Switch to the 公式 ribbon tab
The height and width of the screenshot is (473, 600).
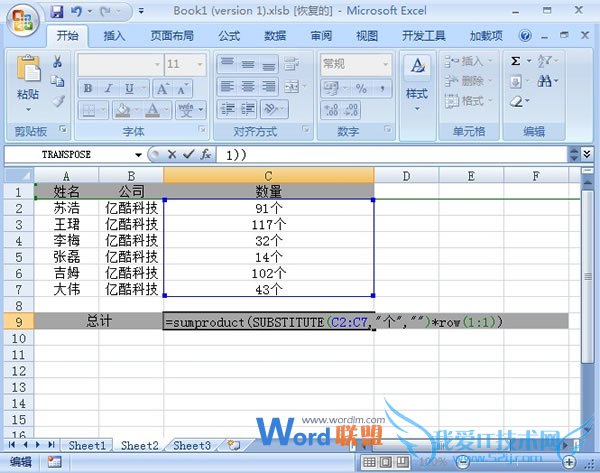(229, 36)
